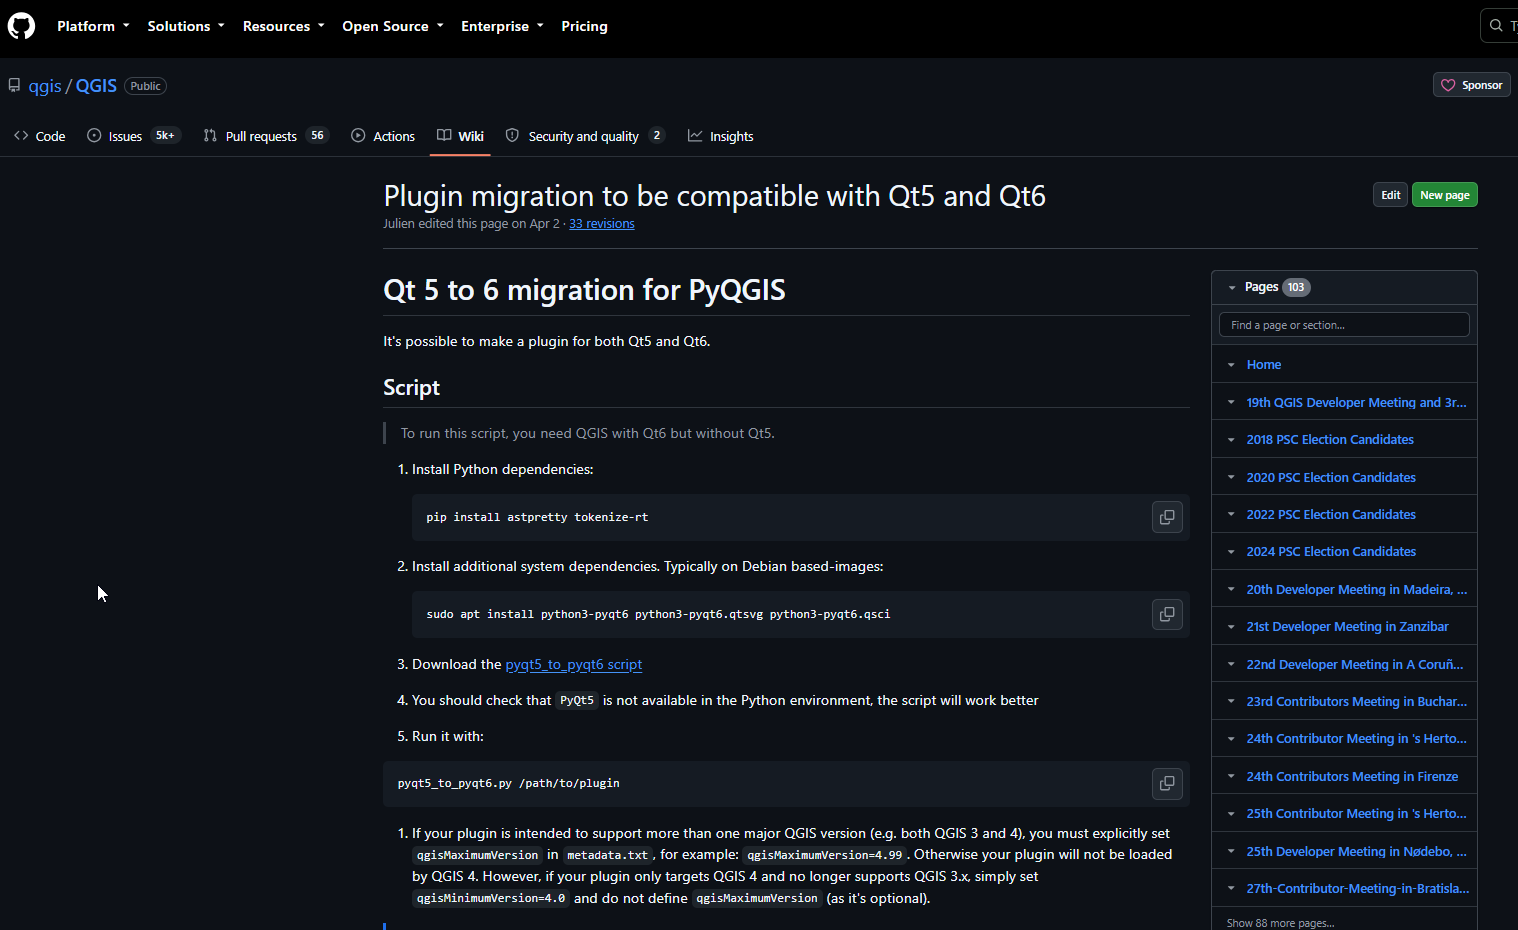This screenshot has width=1518, height=930.
Task: Click the Sponsor heart button
Action: point(1472,85)
